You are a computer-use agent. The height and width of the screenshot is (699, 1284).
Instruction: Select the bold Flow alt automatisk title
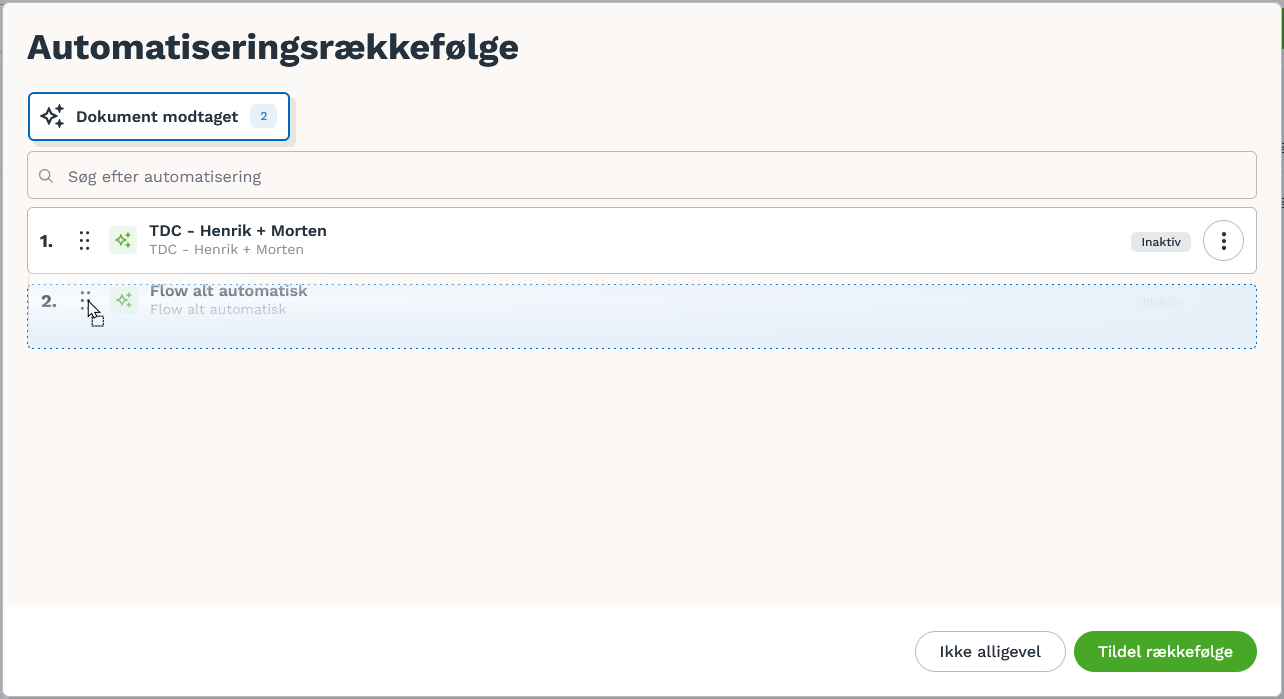229,291
